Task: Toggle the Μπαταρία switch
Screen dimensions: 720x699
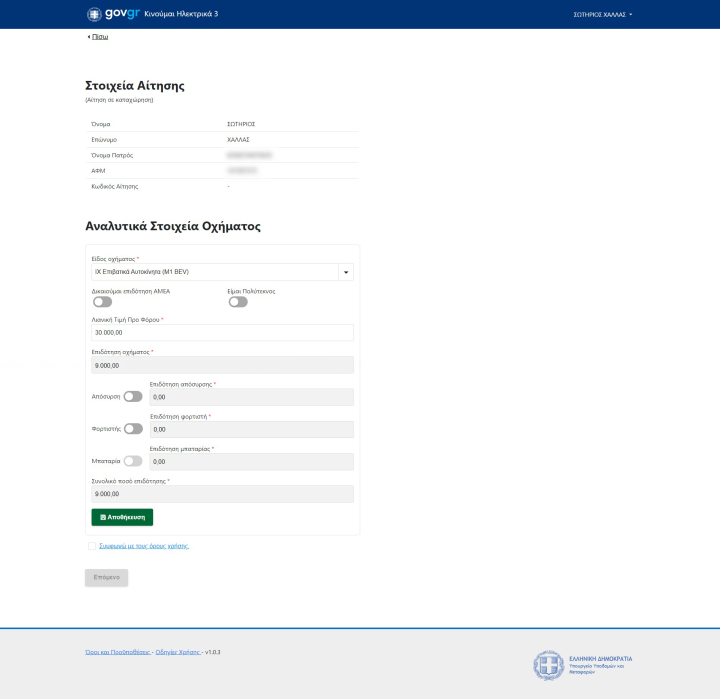Action: point(133,461)
